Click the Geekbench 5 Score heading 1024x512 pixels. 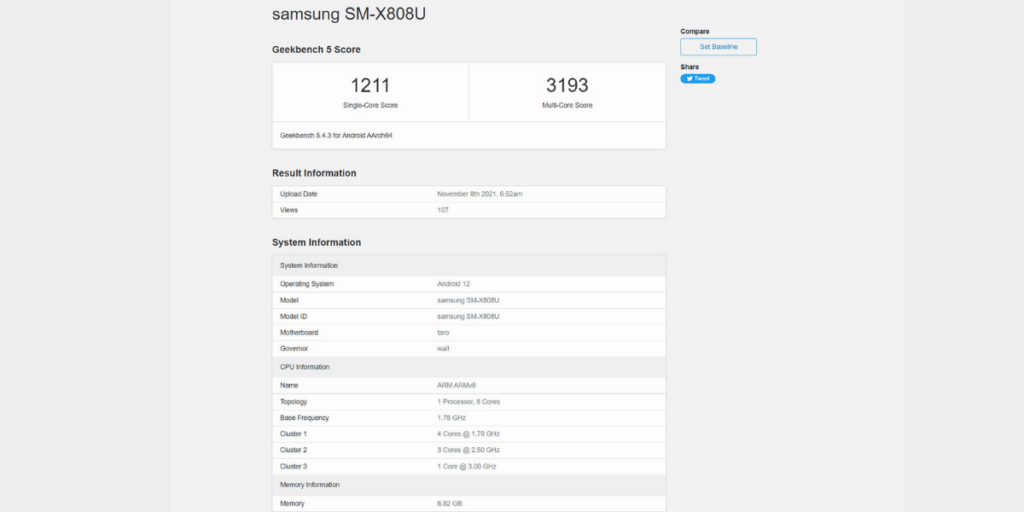pos(316,50)
